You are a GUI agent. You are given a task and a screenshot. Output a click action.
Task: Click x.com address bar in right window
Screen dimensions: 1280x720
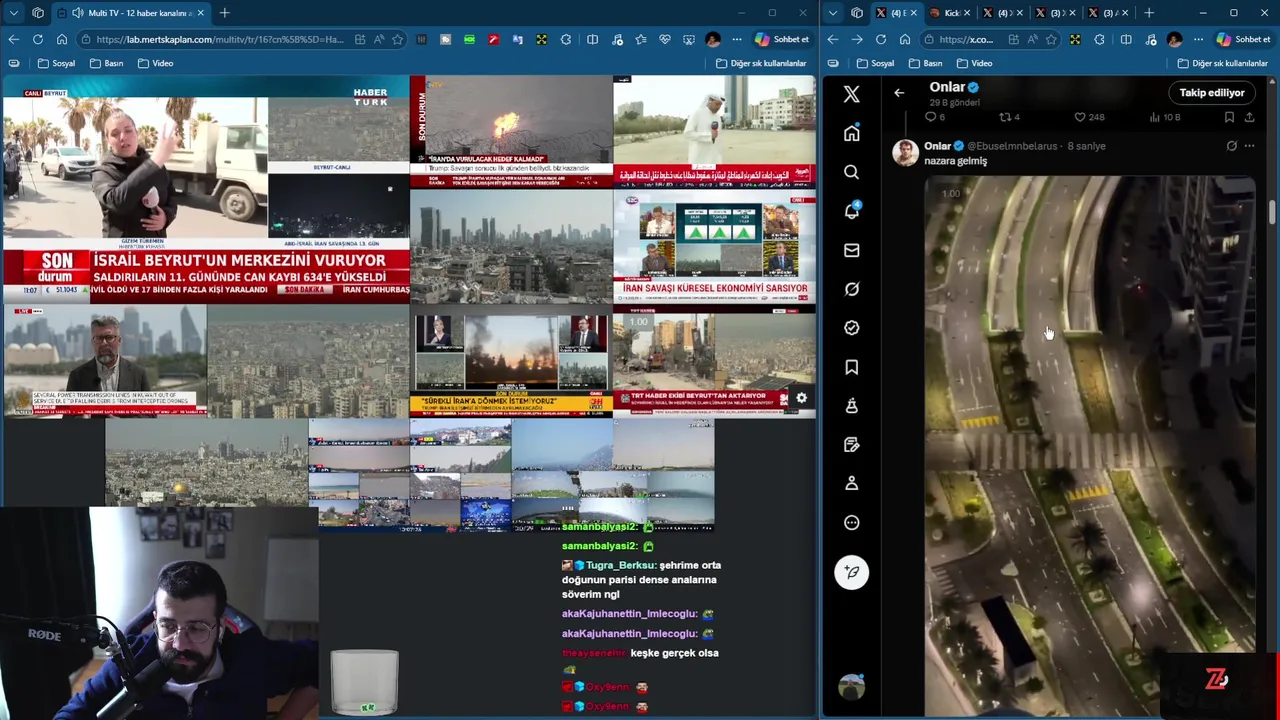[966, 39]
